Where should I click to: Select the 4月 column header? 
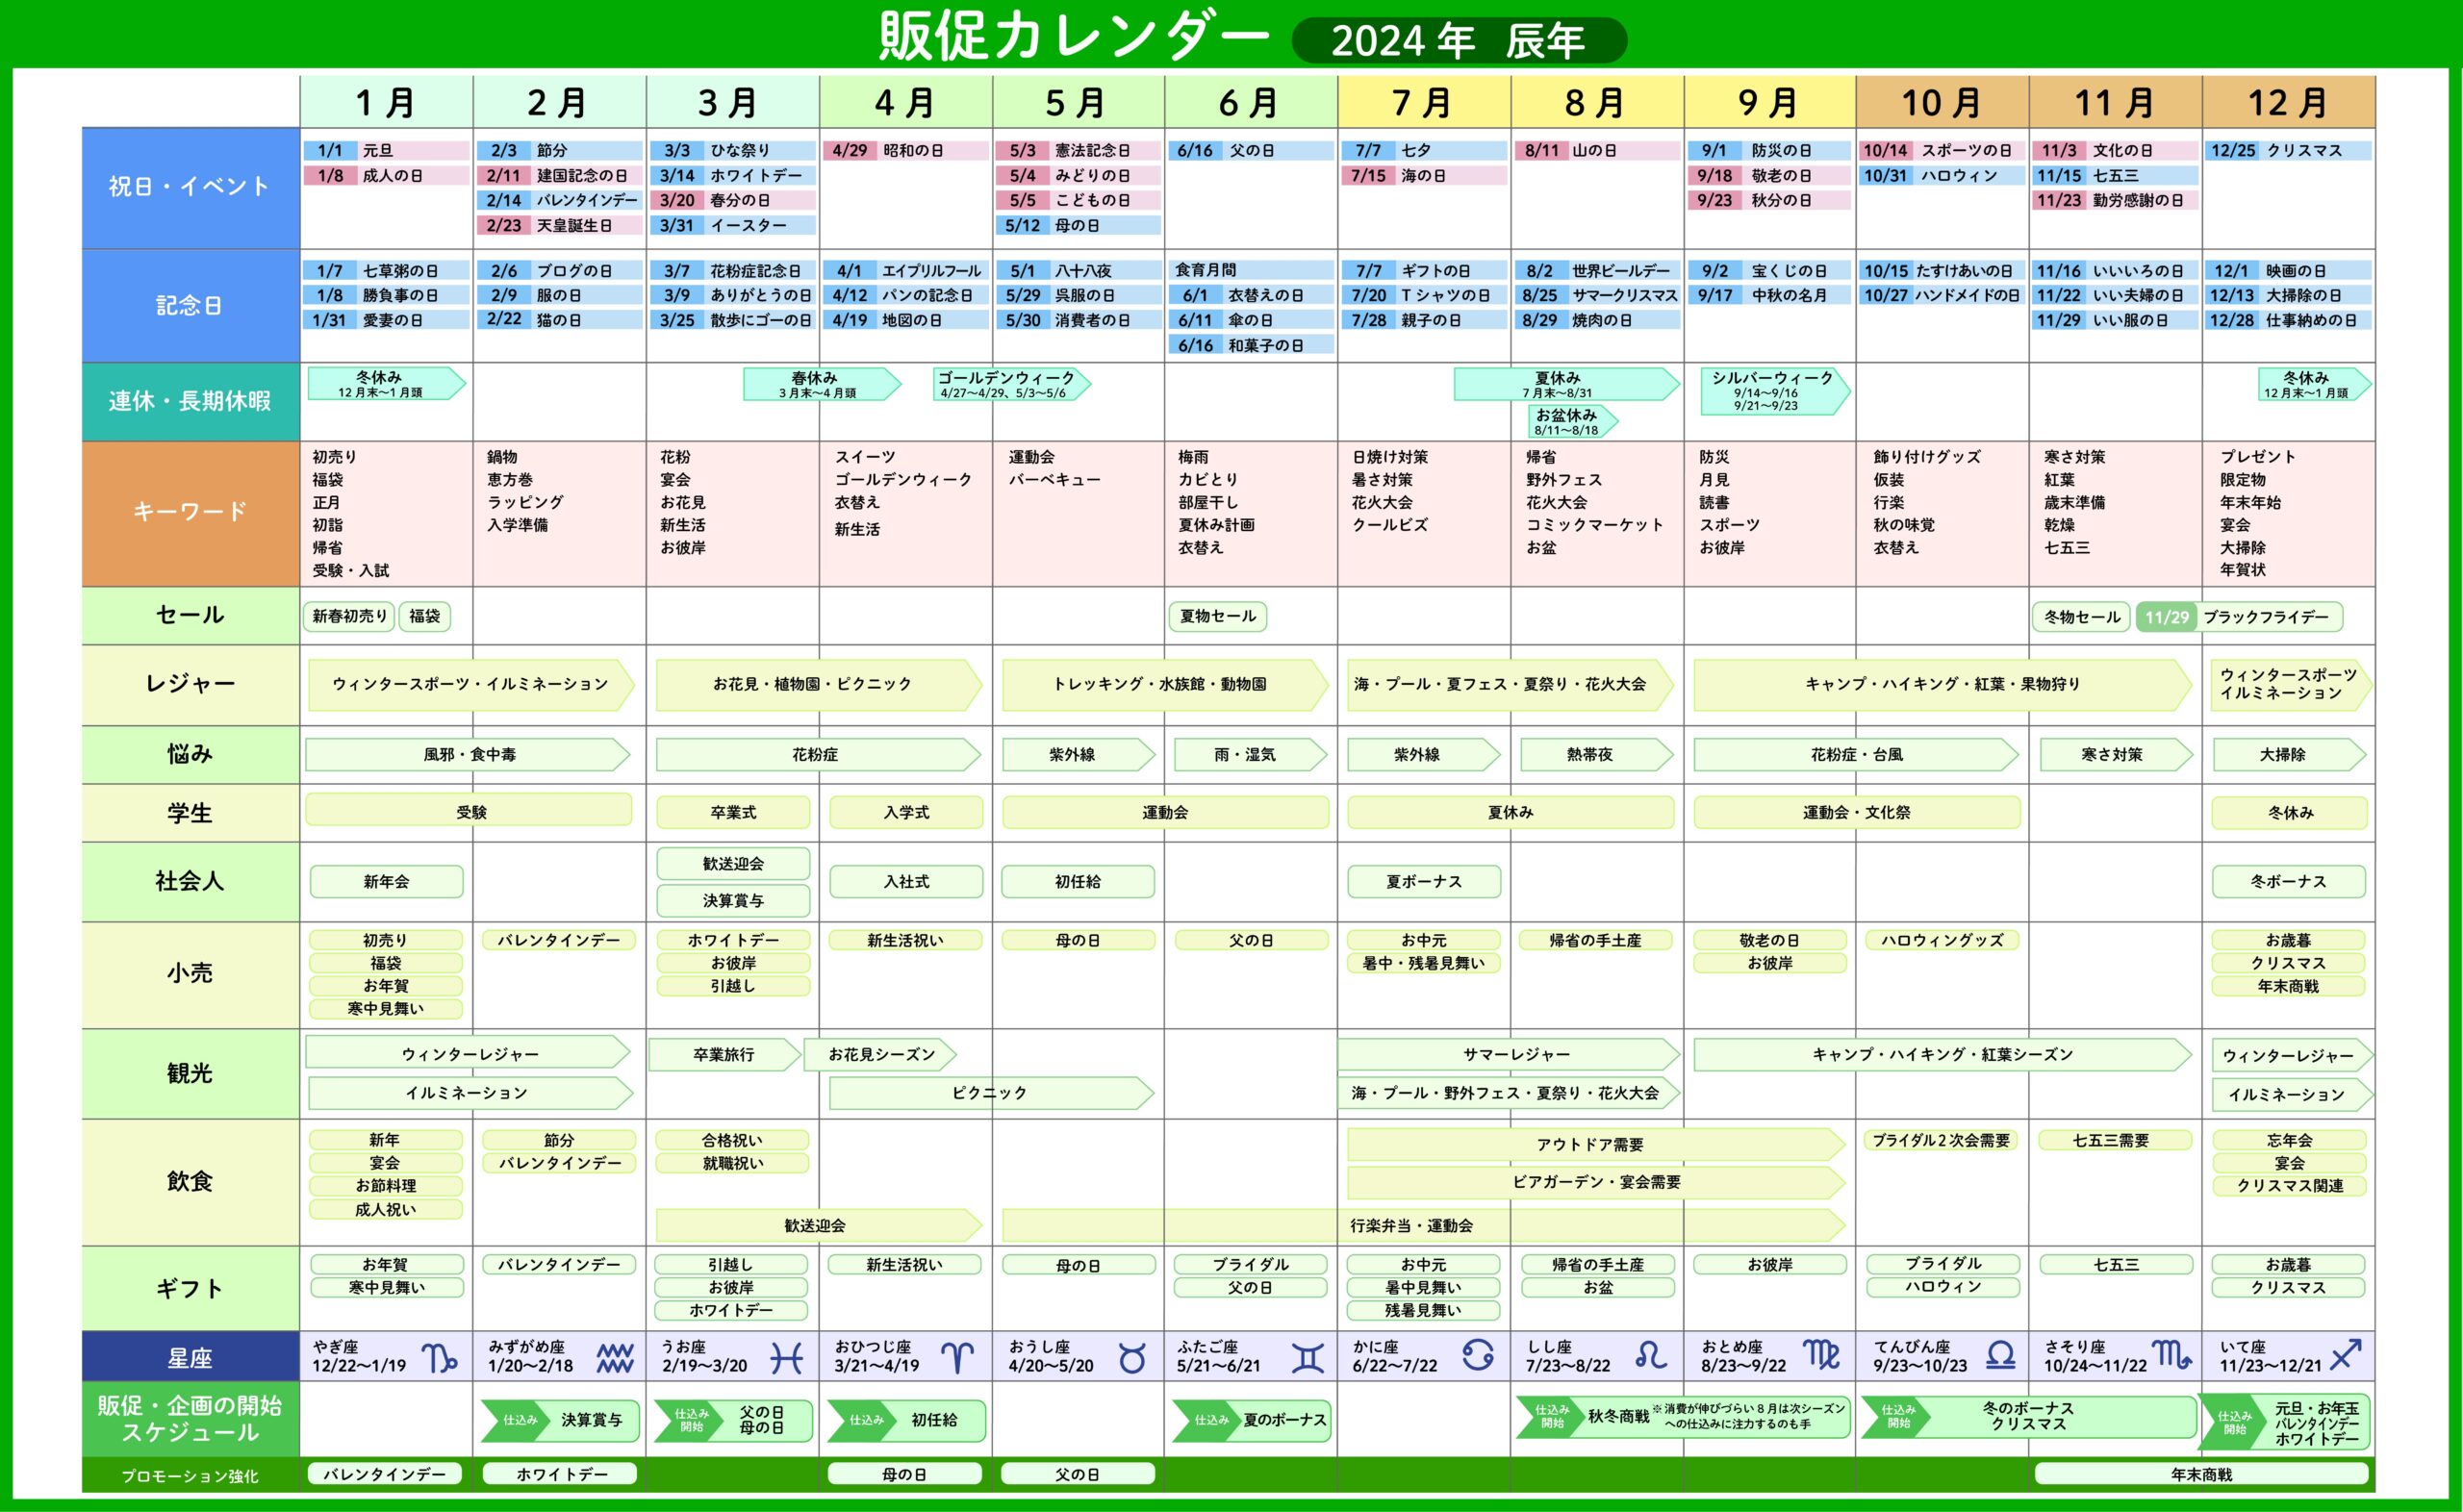(x=906, y=102)
